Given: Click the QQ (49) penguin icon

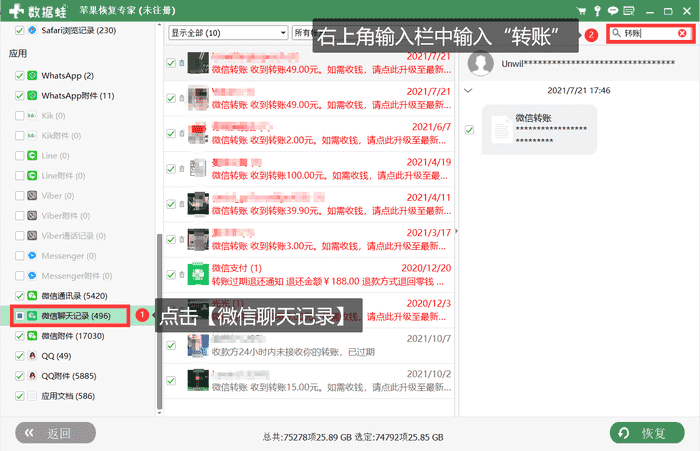Looking at the screenshot, I should [32, 356].
